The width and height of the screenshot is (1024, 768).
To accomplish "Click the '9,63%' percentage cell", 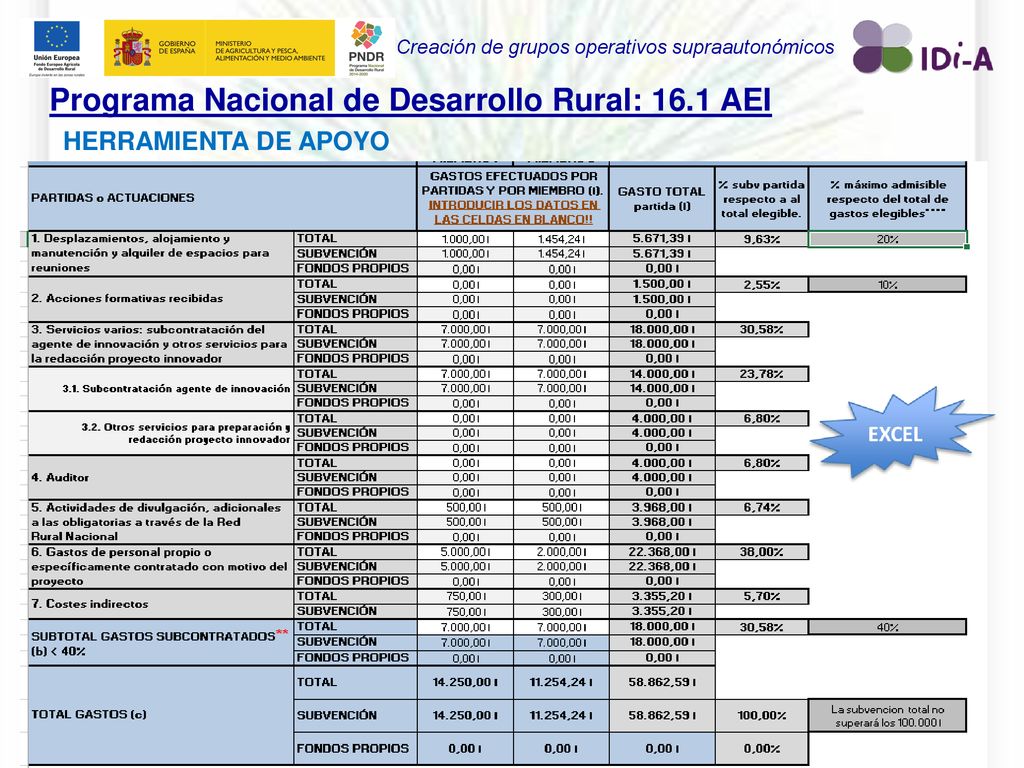I will 761,239.
